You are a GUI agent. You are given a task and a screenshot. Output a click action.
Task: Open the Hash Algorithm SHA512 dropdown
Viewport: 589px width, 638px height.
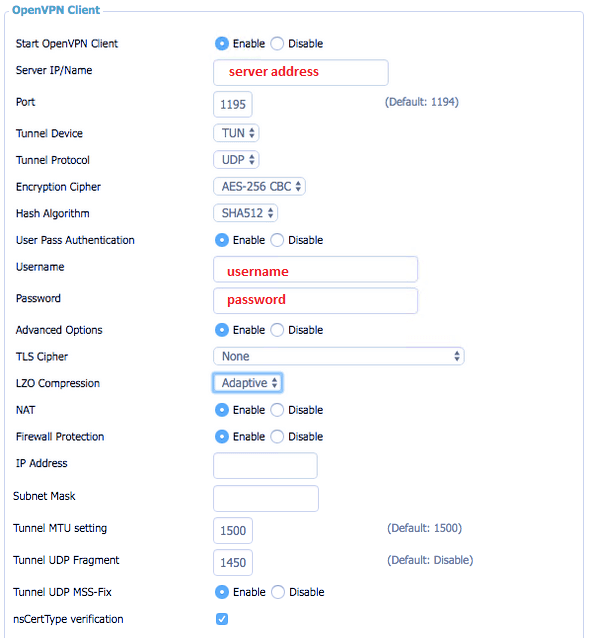pyautogui.click(x=246, y=213)
